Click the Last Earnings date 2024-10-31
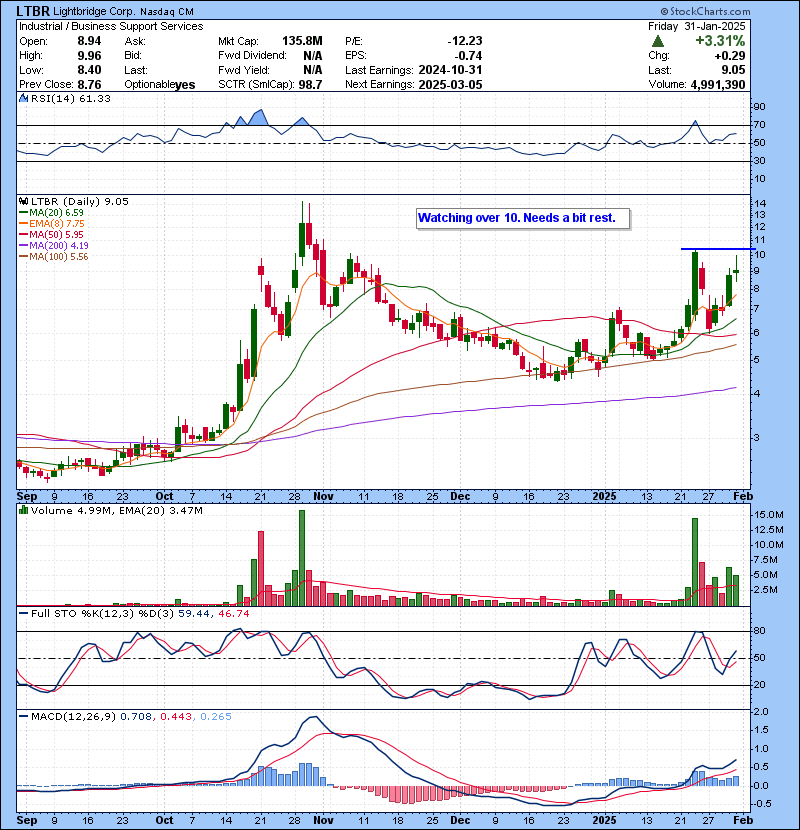The width and height of the screenshot is (800, 830). (x=450, y=70)
